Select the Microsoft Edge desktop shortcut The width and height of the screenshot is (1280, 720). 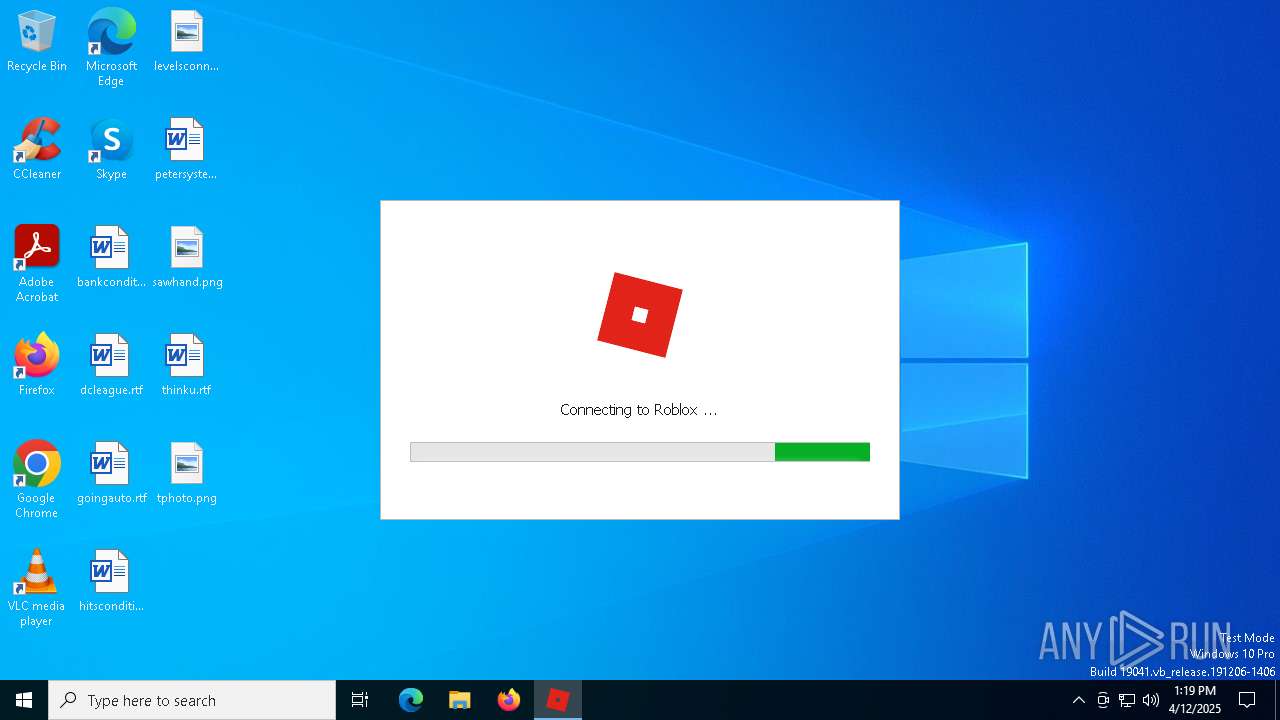pos(111,48)
